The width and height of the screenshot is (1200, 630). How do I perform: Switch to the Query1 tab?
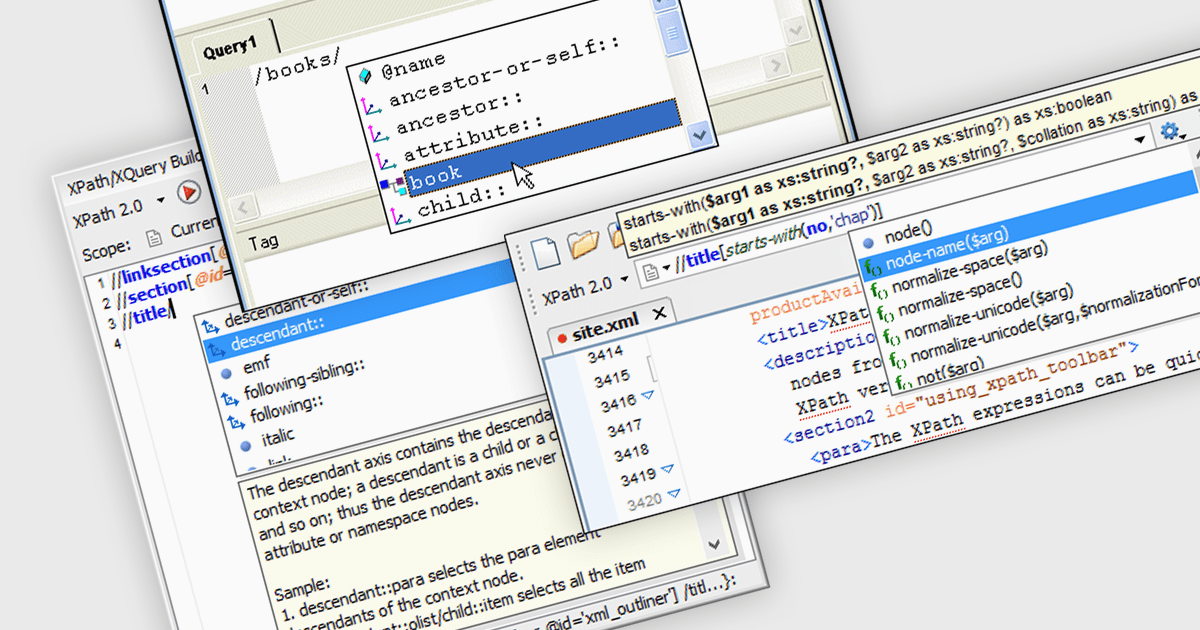[231, 50]
